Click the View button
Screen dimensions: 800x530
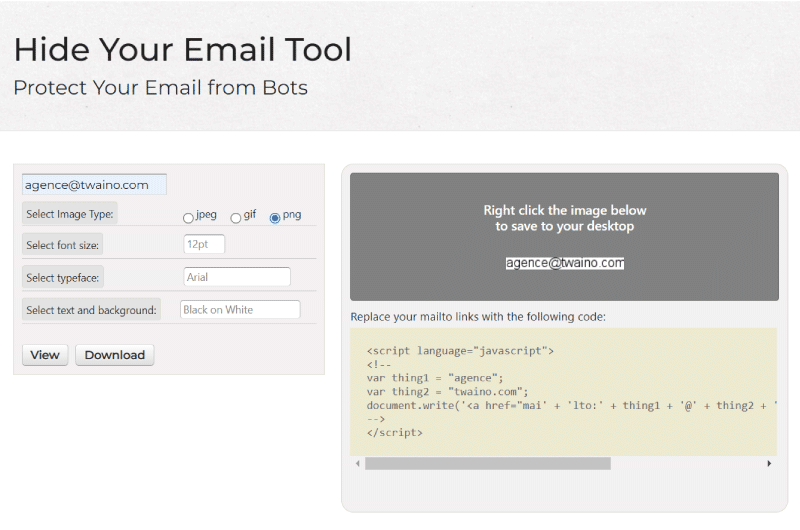pos(45,355)
